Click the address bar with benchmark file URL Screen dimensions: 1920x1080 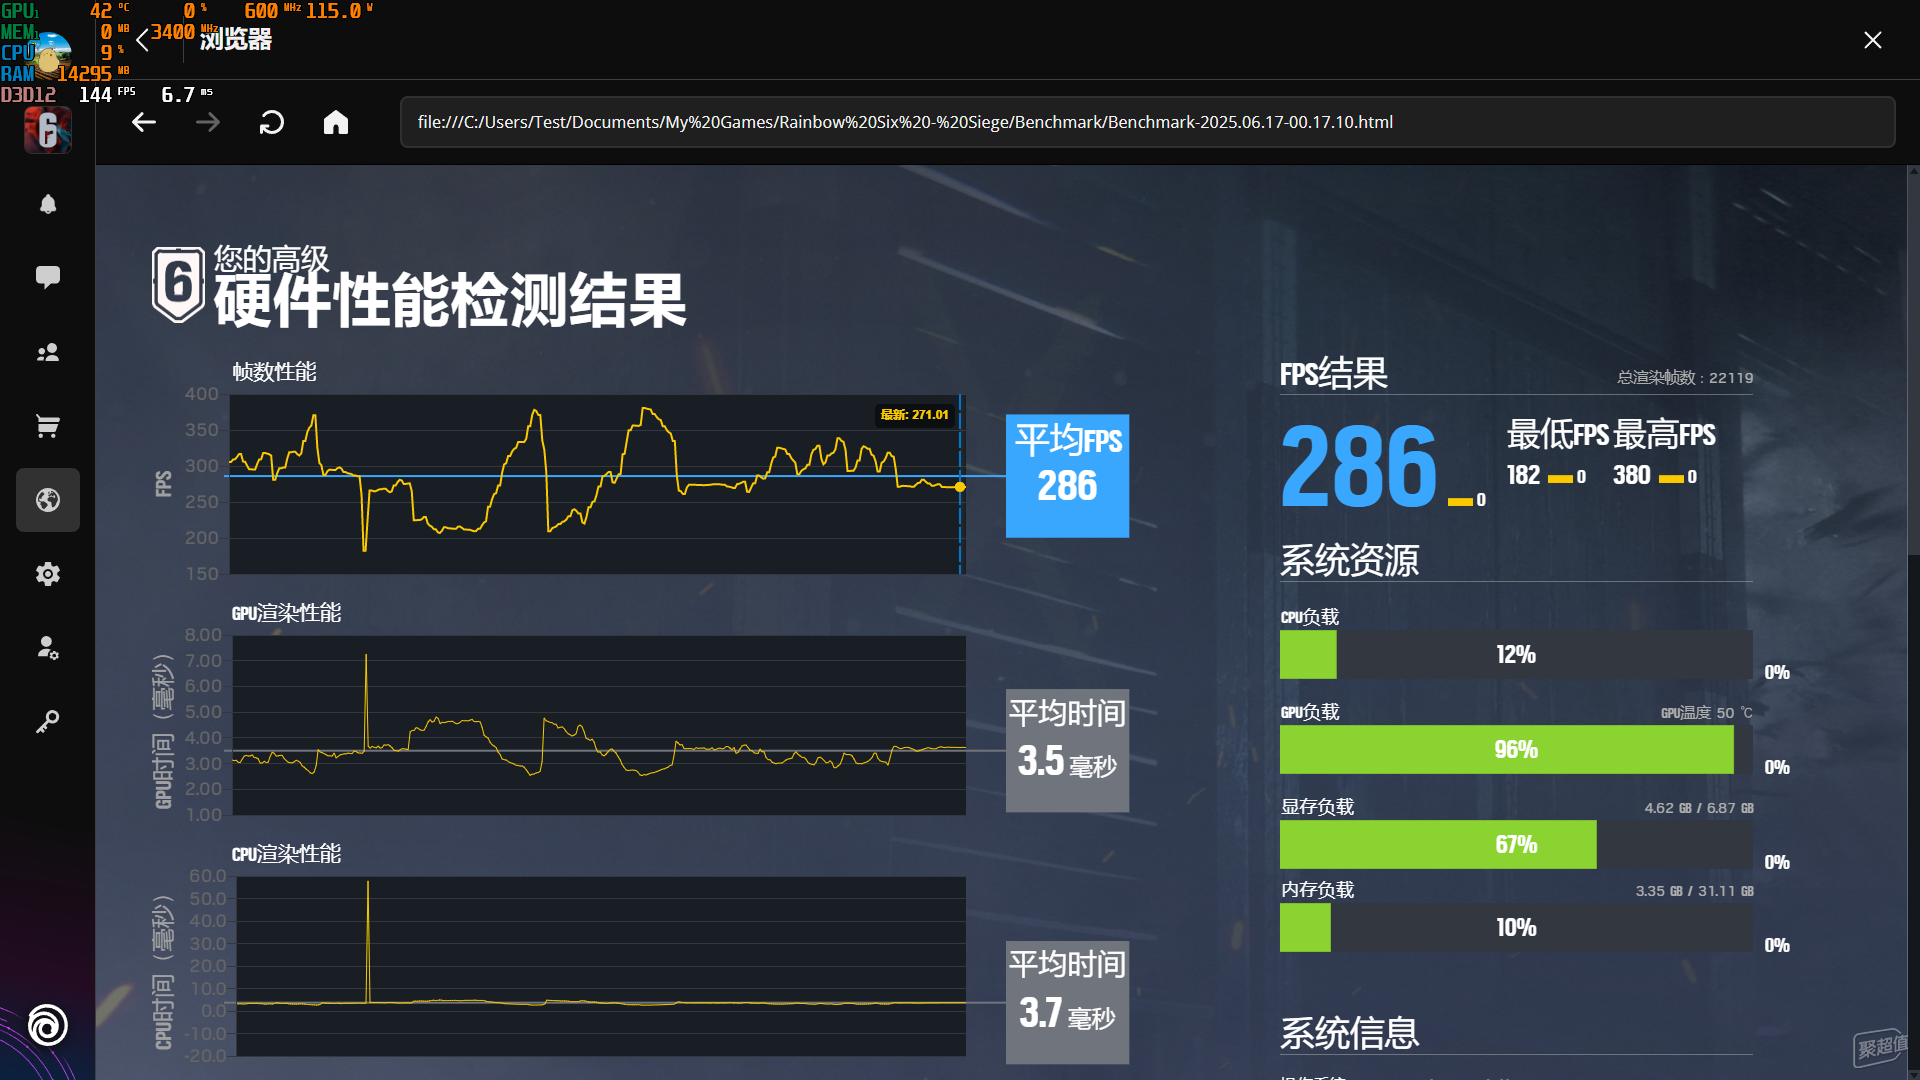1147,122
